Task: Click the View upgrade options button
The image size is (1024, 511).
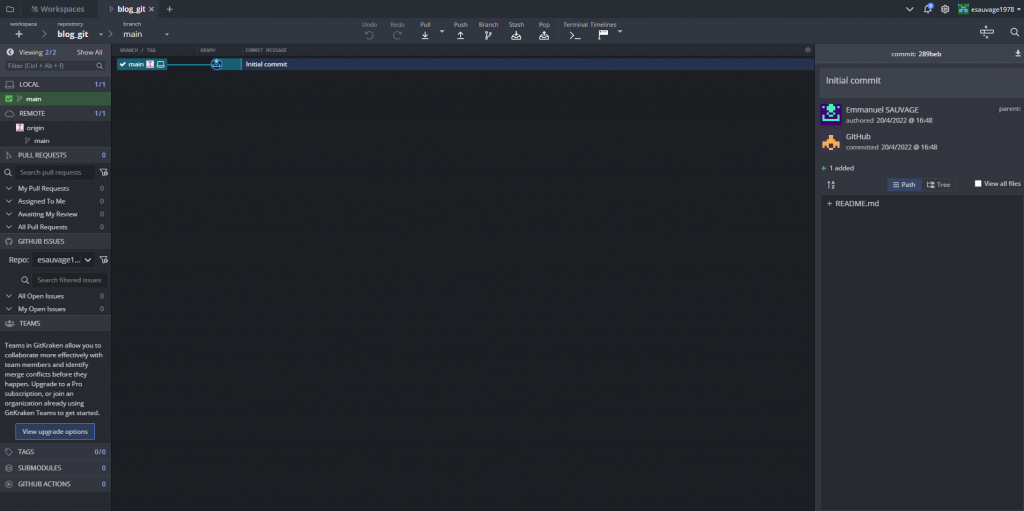Action: point(55,431)
